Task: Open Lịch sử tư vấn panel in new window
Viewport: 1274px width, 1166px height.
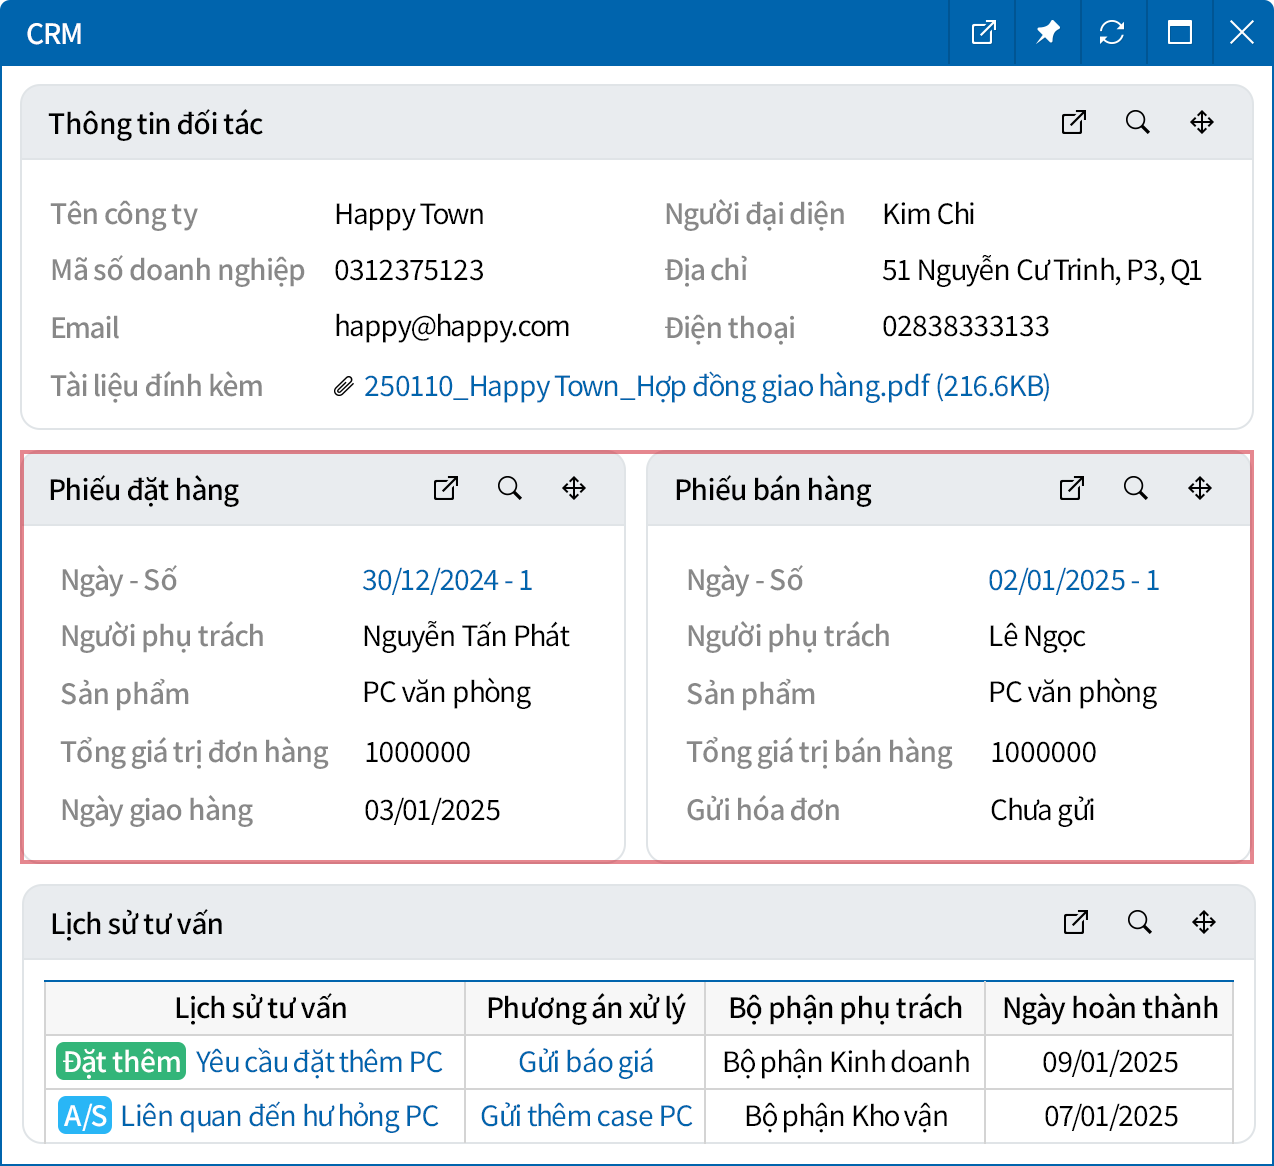Action: click(x=1075, y=922)
